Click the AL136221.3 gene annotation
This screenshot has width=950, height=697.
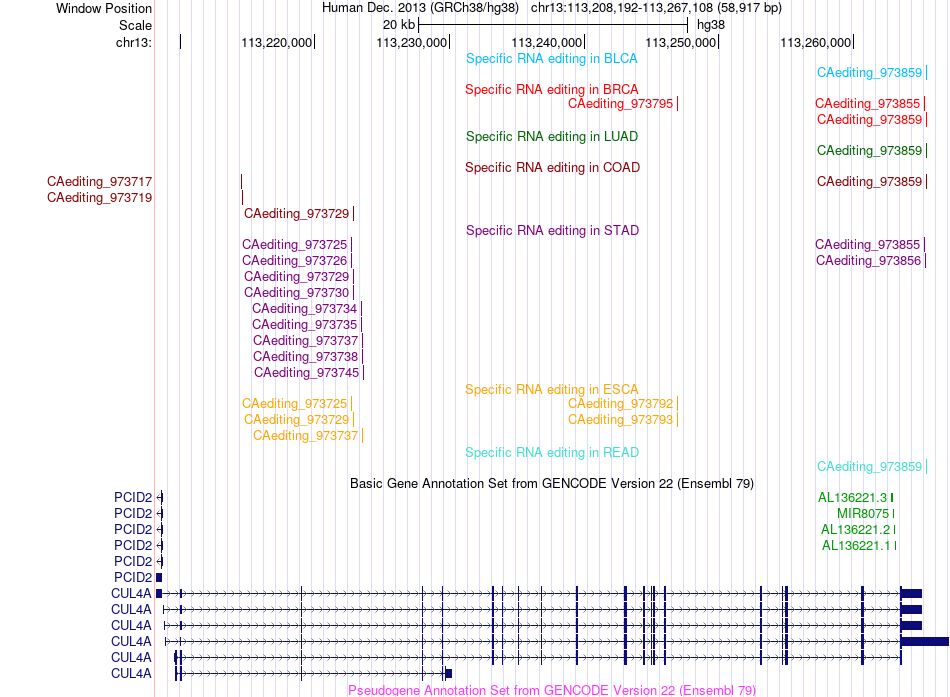[x=852, y=498]
